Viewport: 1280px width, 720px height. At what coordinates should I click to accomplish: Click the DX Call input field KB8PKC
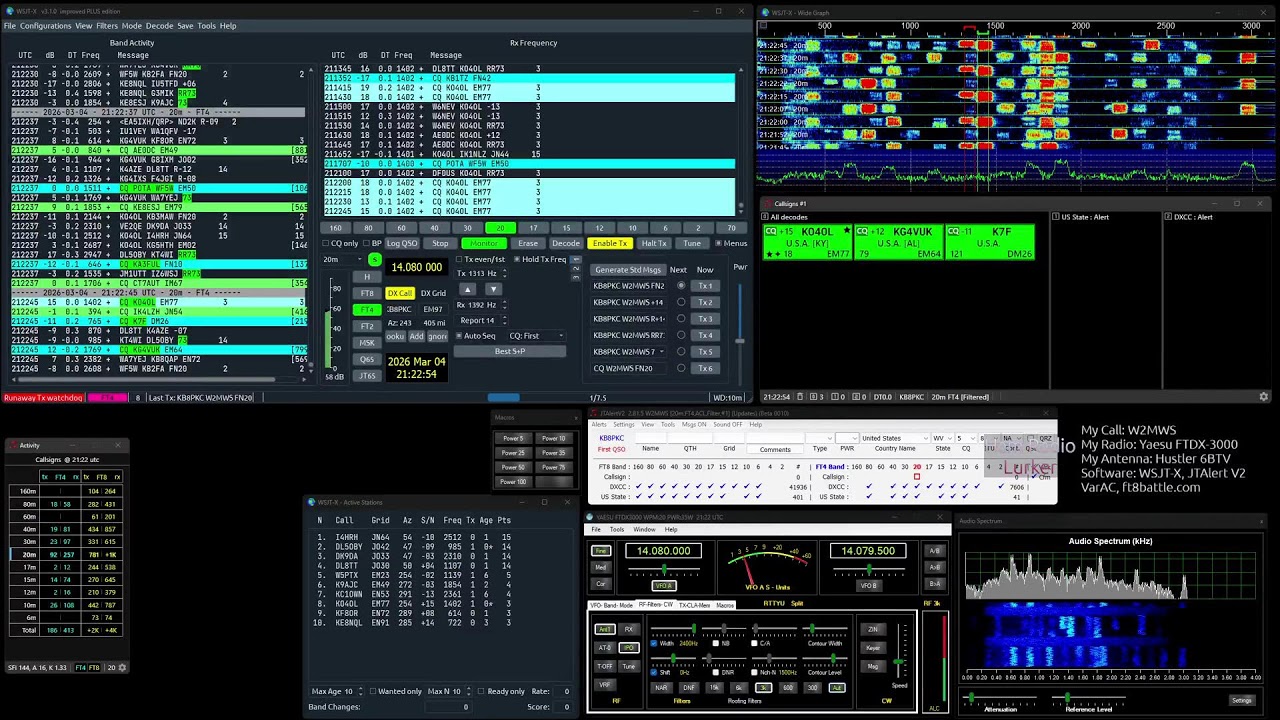point(400,309)
